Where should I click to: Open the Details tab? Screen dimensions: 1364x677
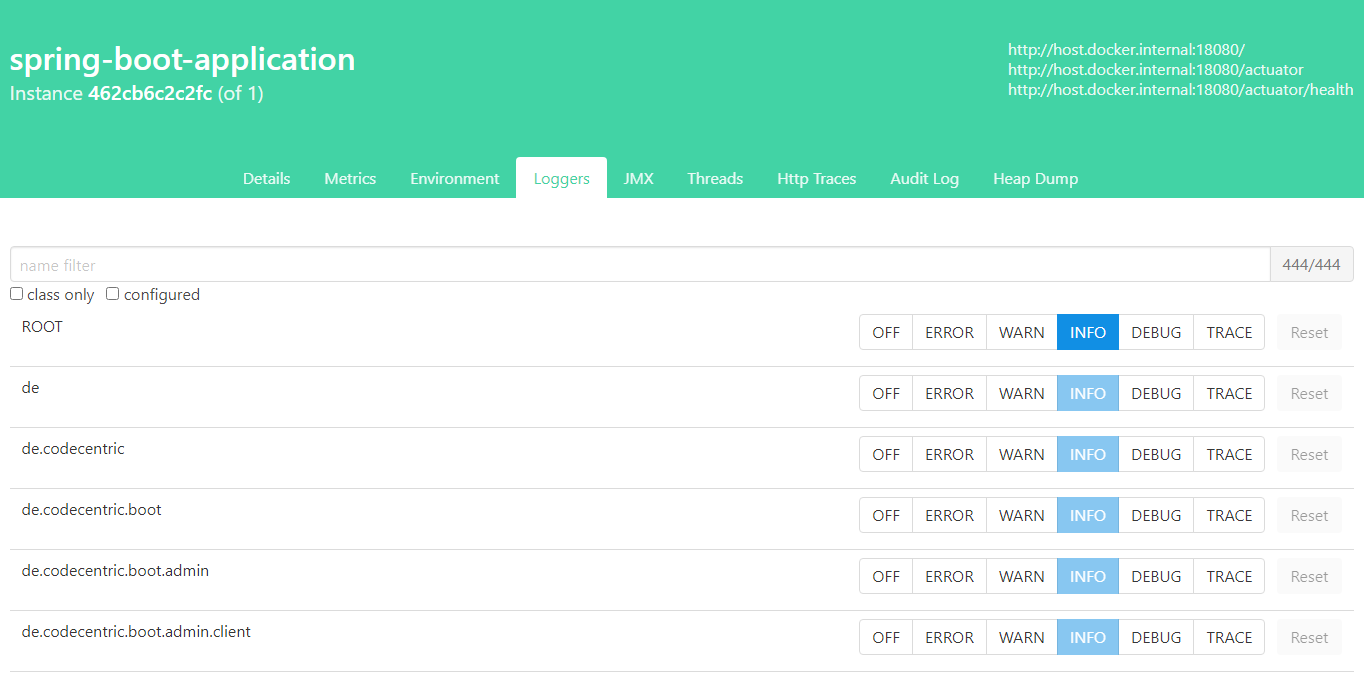pyautogui.click(x=266, y=178)
